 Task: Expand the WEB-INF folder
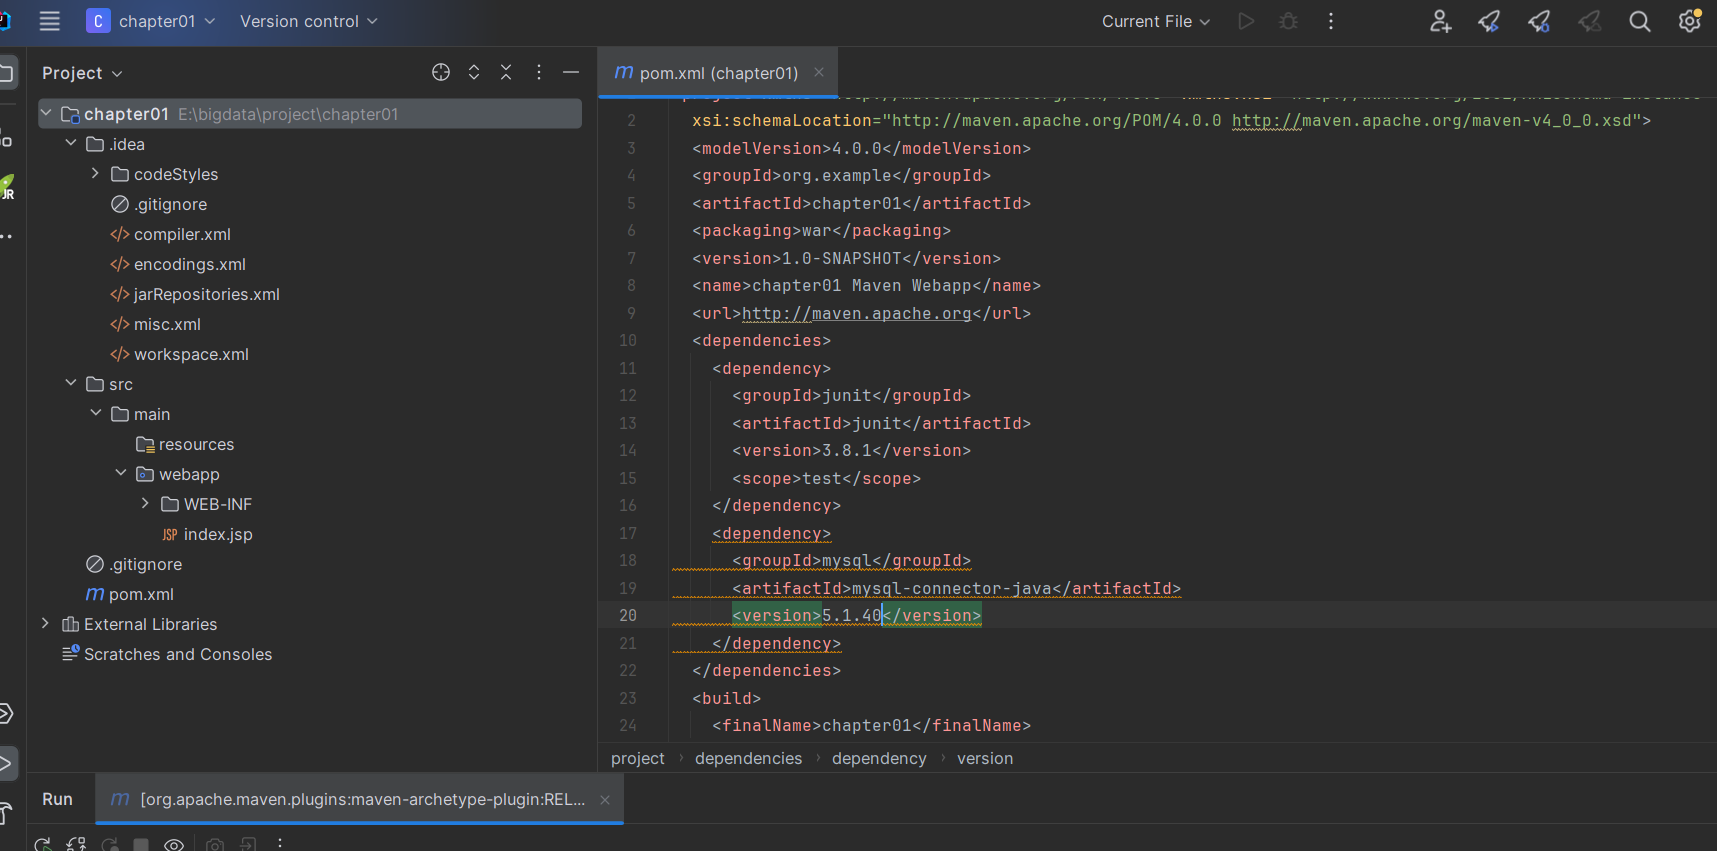(x=146, y=503)
